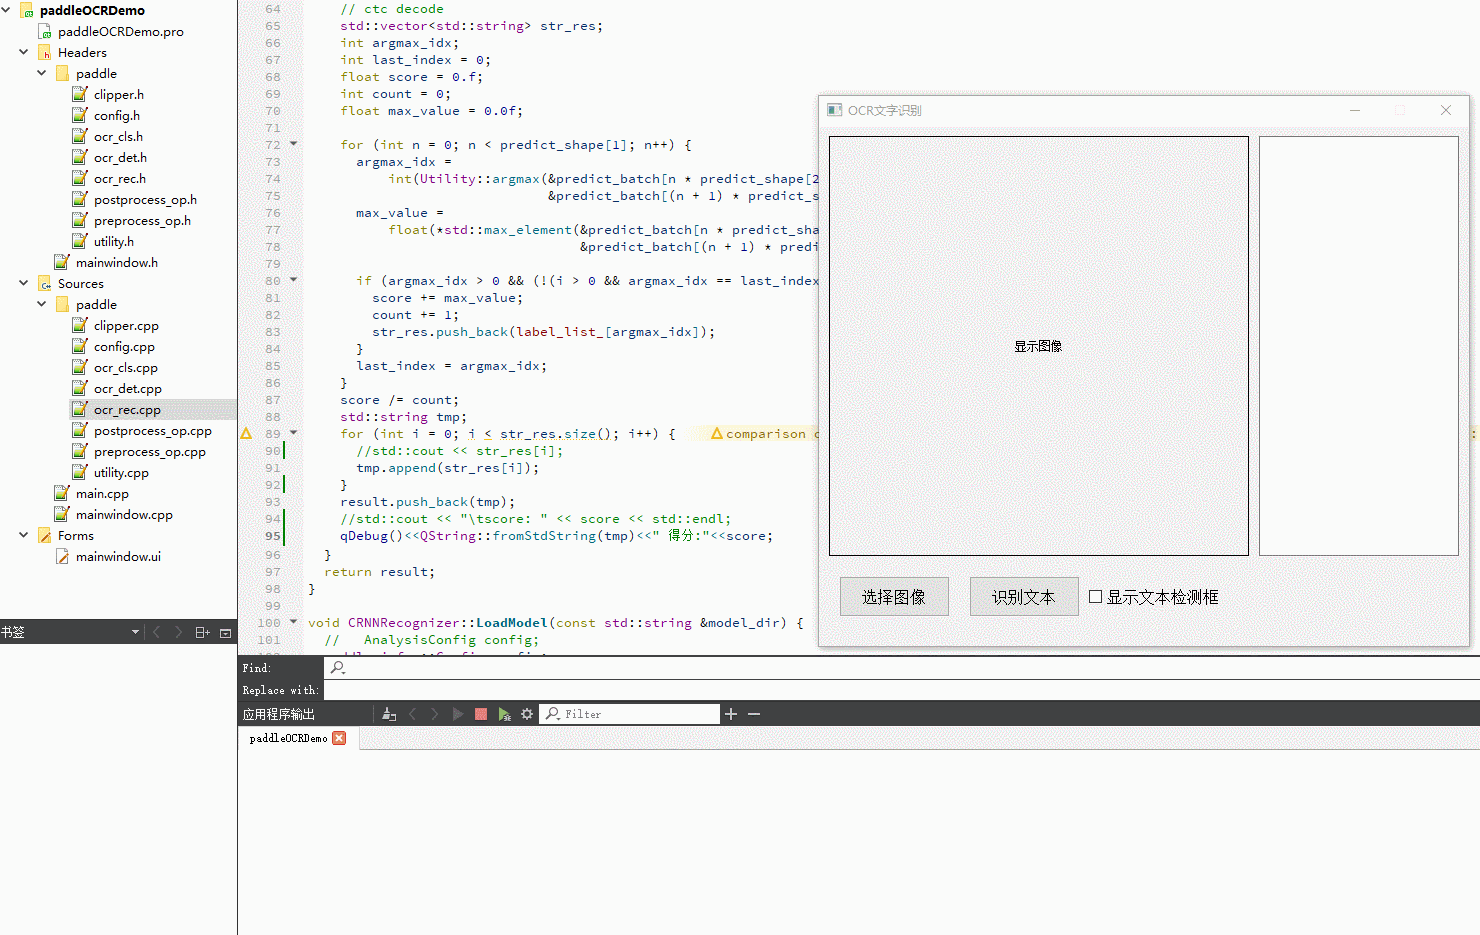Click the warning triangle beside line 89
This screenshot has width=1480, height=935.
pos(246,433)
